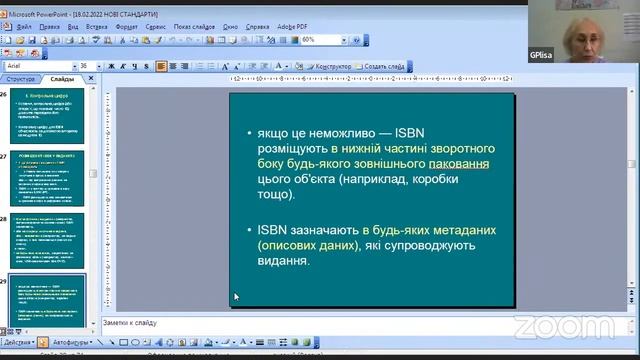Open the Правка menu
This screenshot has height=360, width=640.
click(49, 27)
